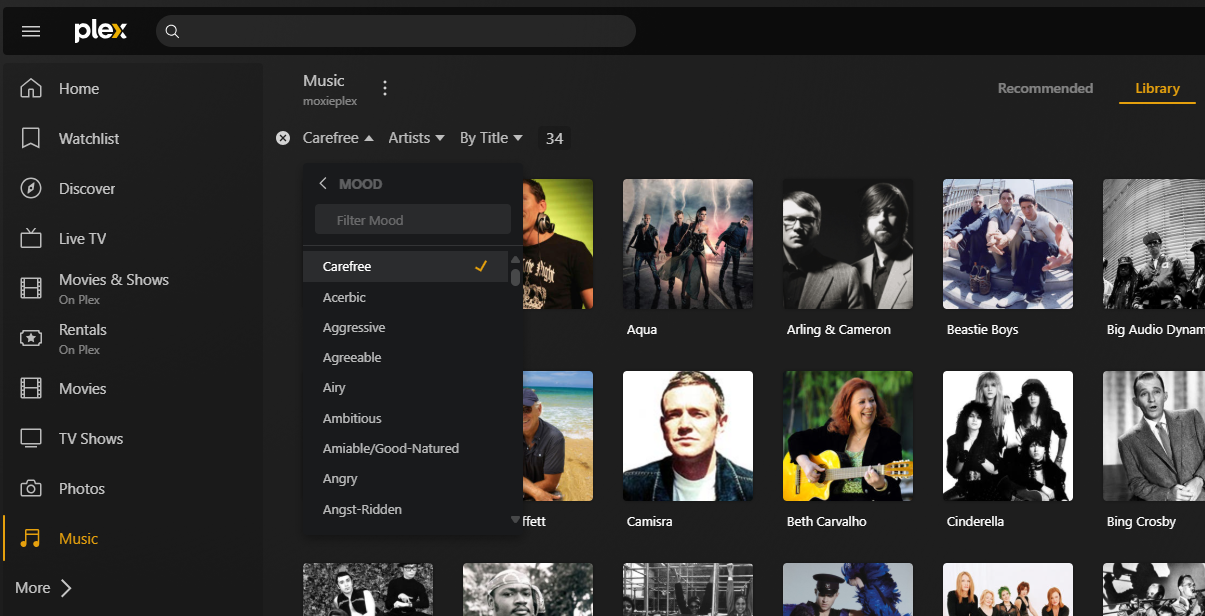The image size is (1205, 616).
Task: Click the Watchlist bookmark icon
Action: [31, 138]
